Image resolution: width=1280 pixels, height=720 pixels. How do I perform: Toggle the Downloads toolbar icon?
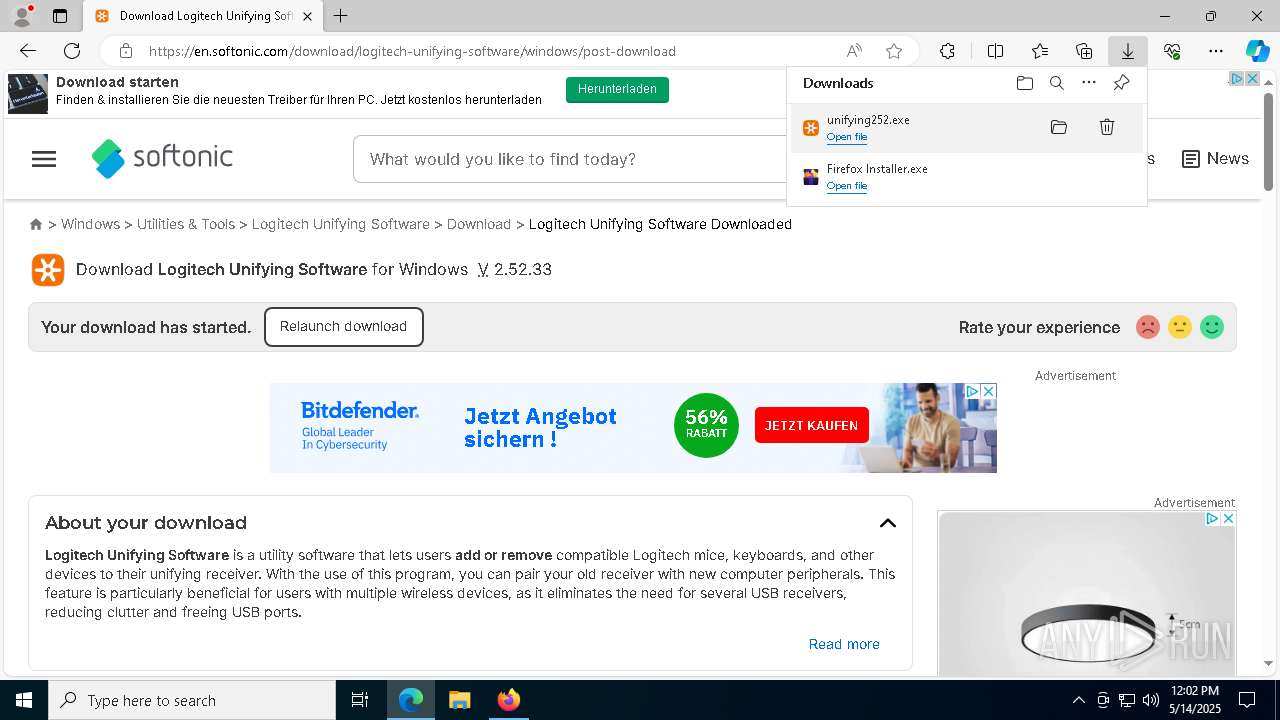coord(1127,51)
